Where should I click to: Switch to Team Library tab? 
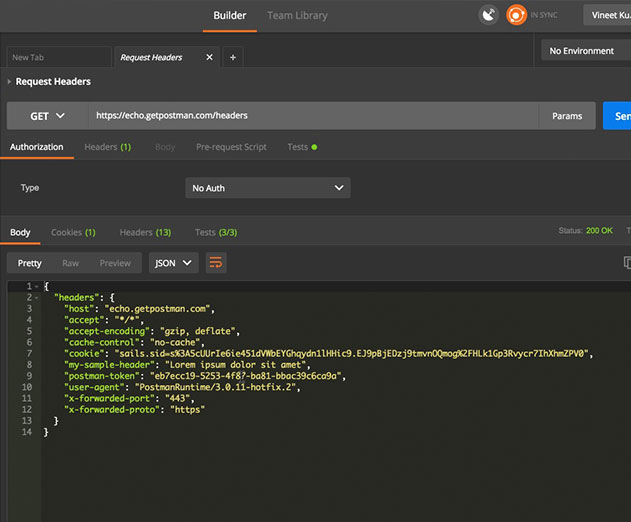[297, 15]
